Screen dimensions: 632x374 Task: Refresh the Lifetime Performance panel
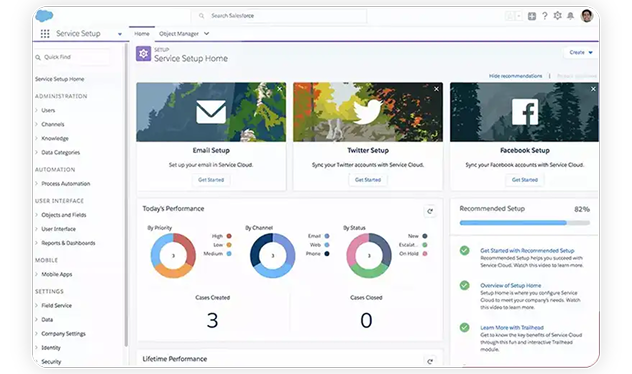tap(430, 361)
